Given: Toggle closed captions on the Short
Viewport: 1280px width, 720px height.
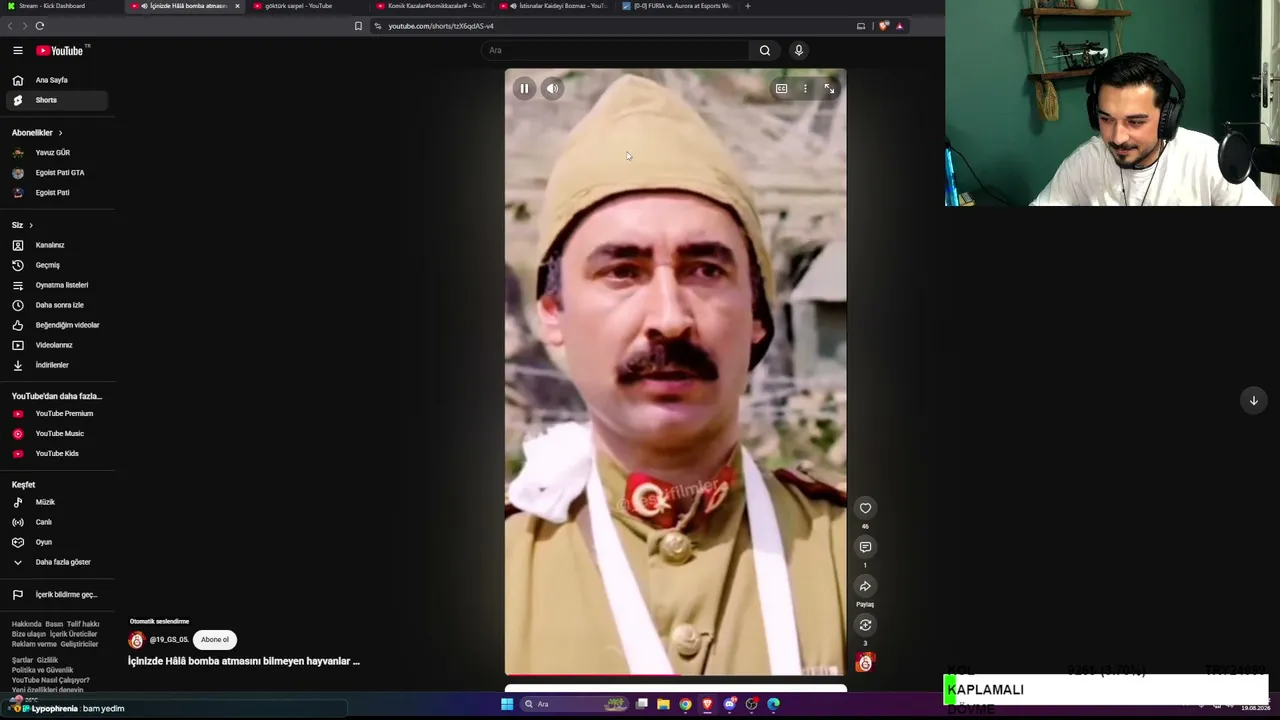Looking at the screenshot, I should [781, 89].
